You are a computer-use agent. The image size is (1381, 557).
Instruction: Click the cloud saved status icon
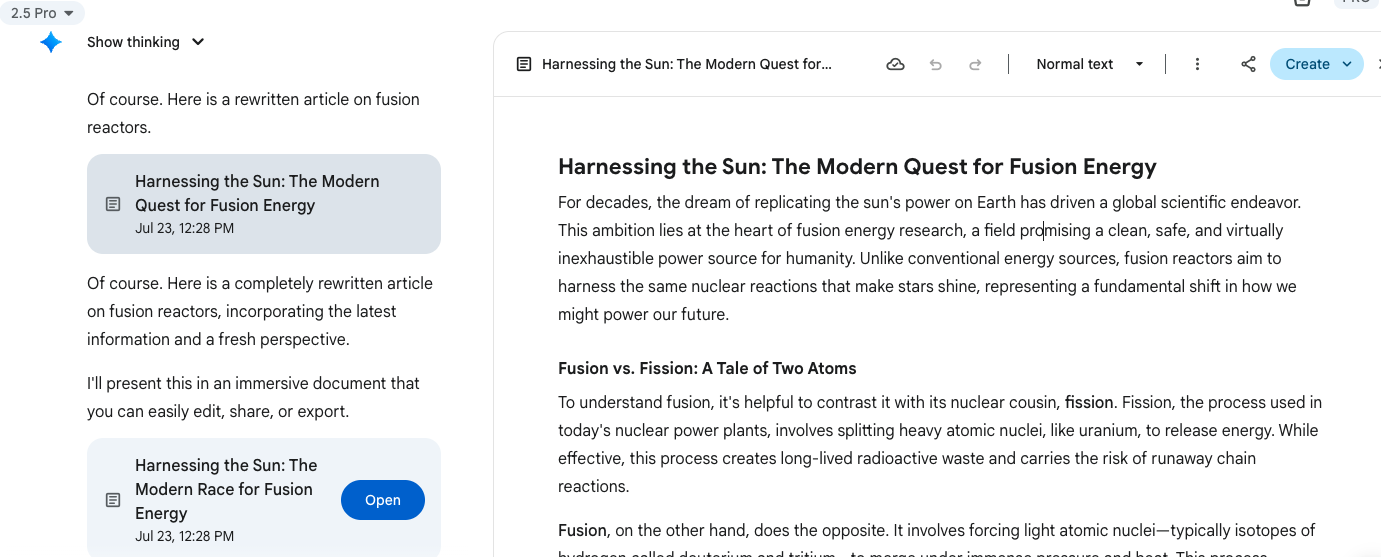point(896,64)
